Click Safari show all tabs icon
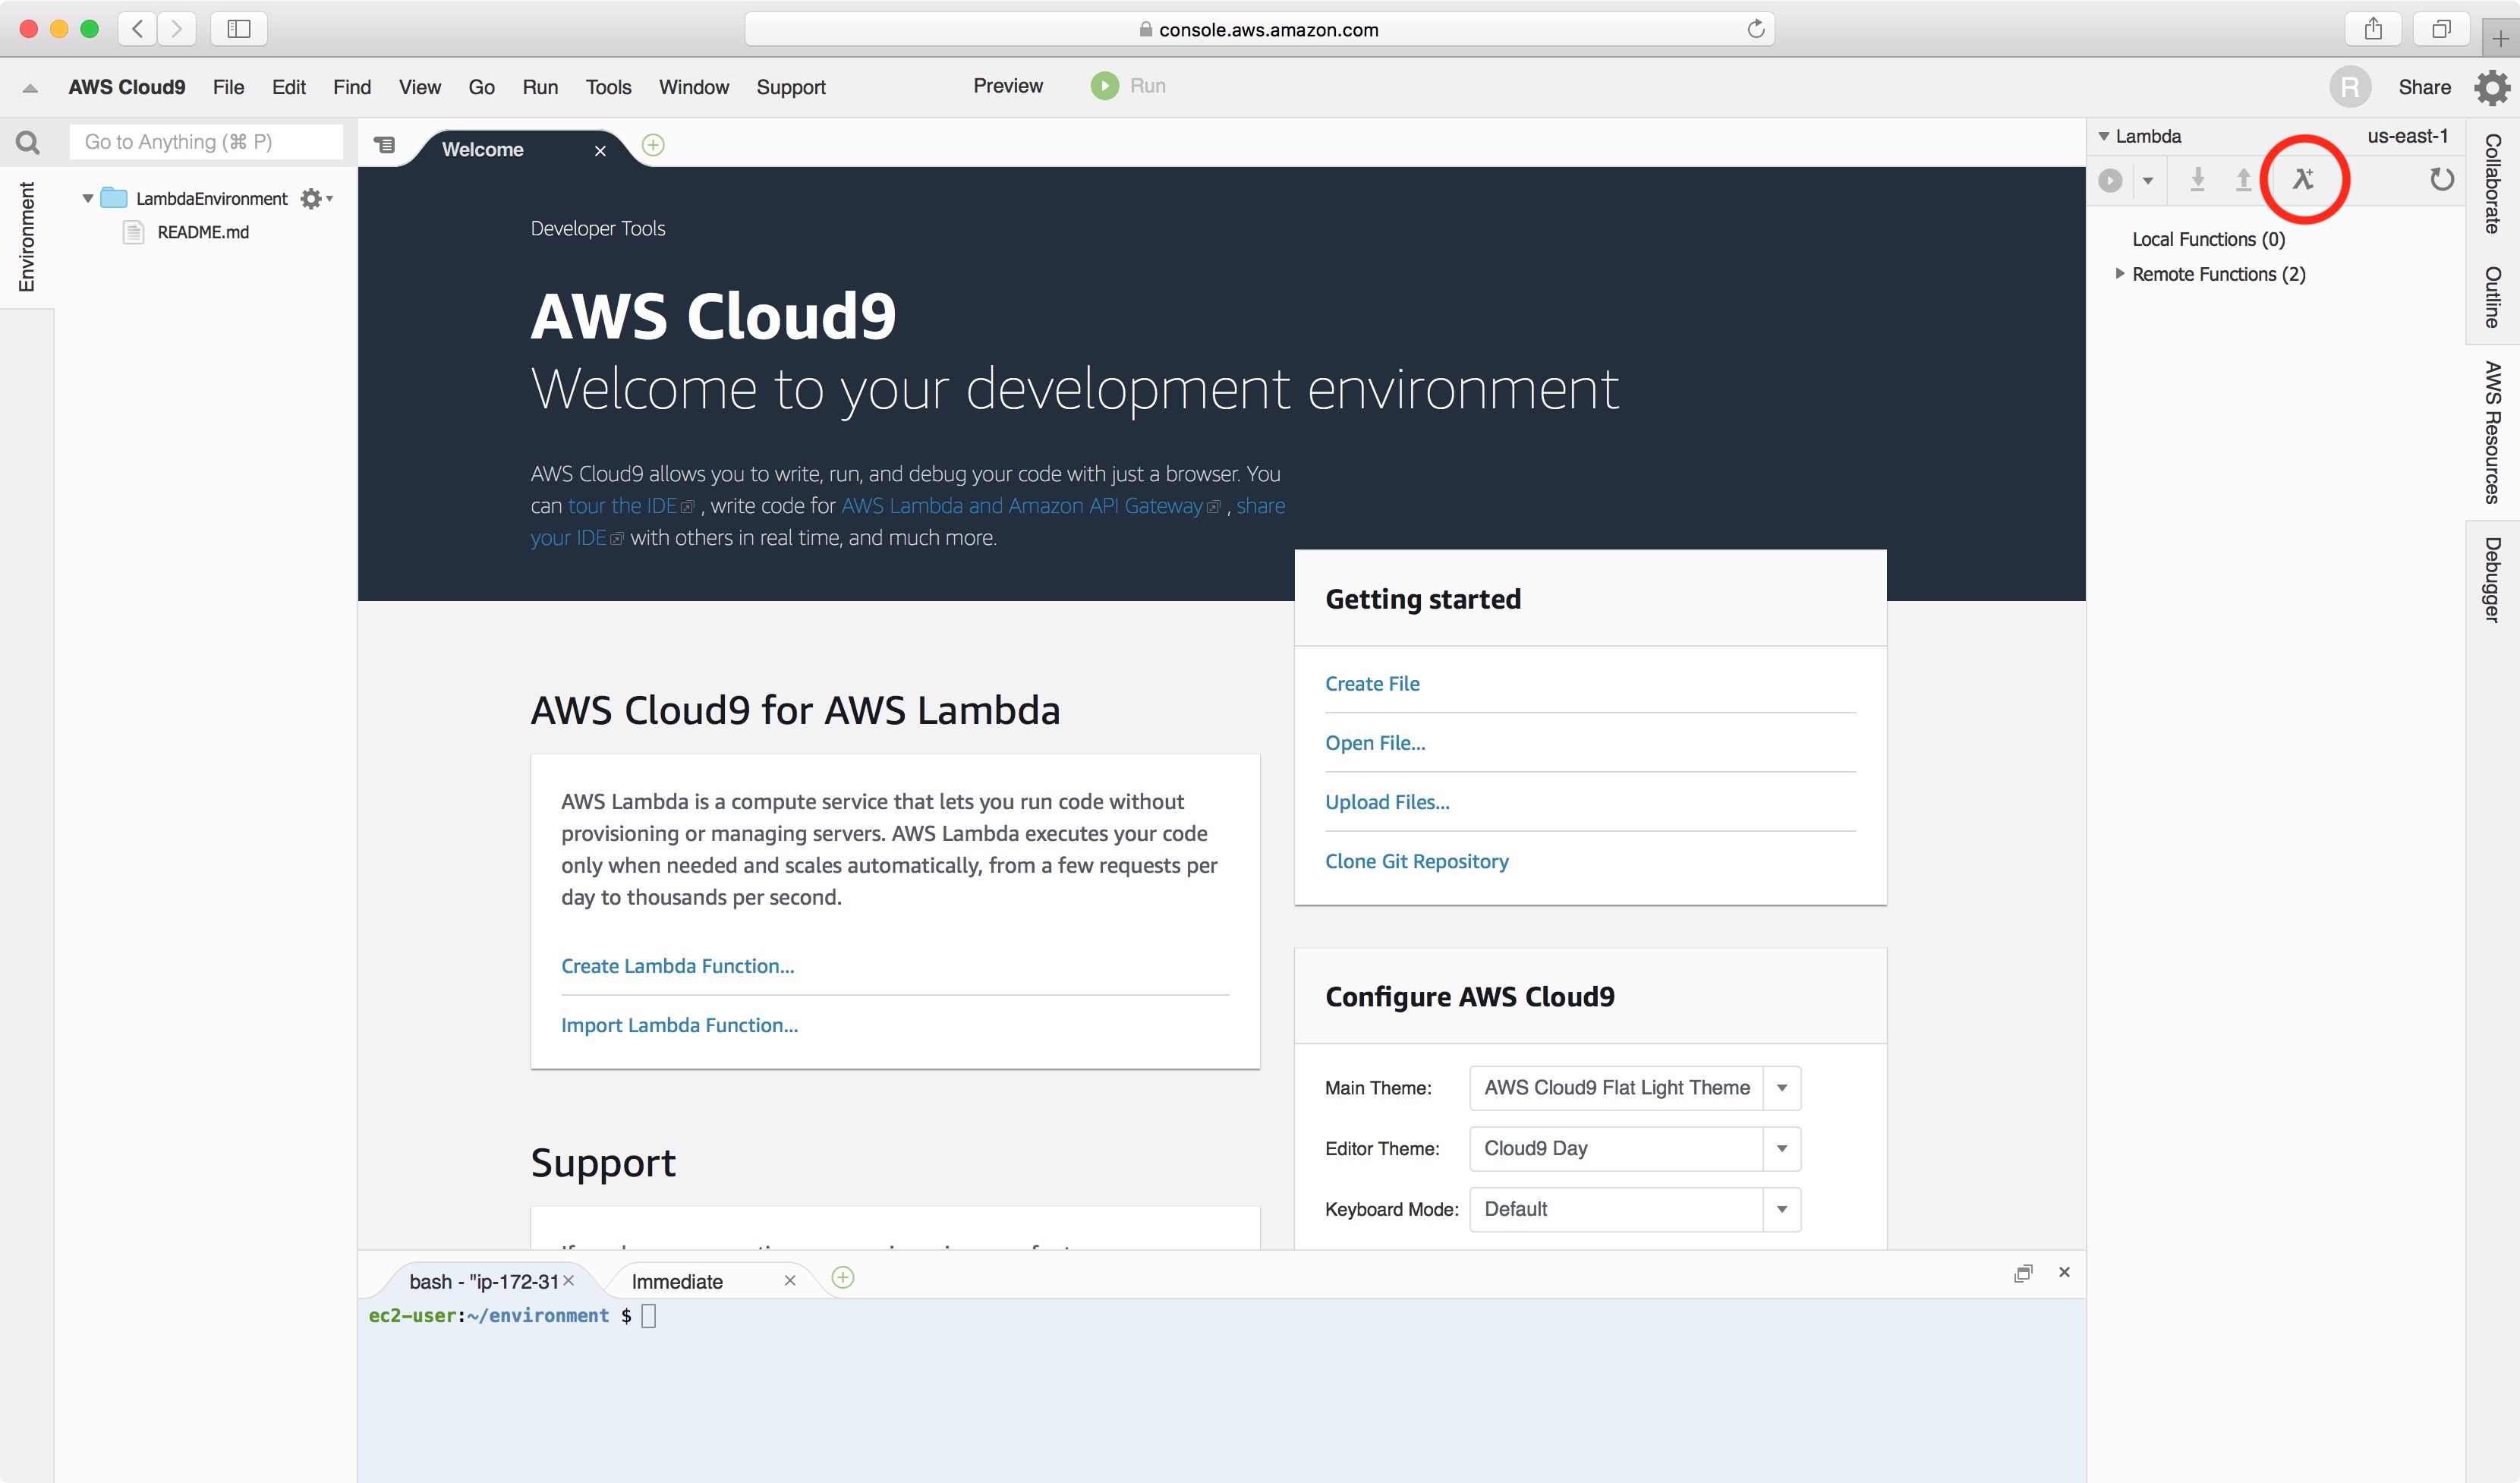The width and height of the screenshot is (2520, 1483). [x=2441, y=29]
